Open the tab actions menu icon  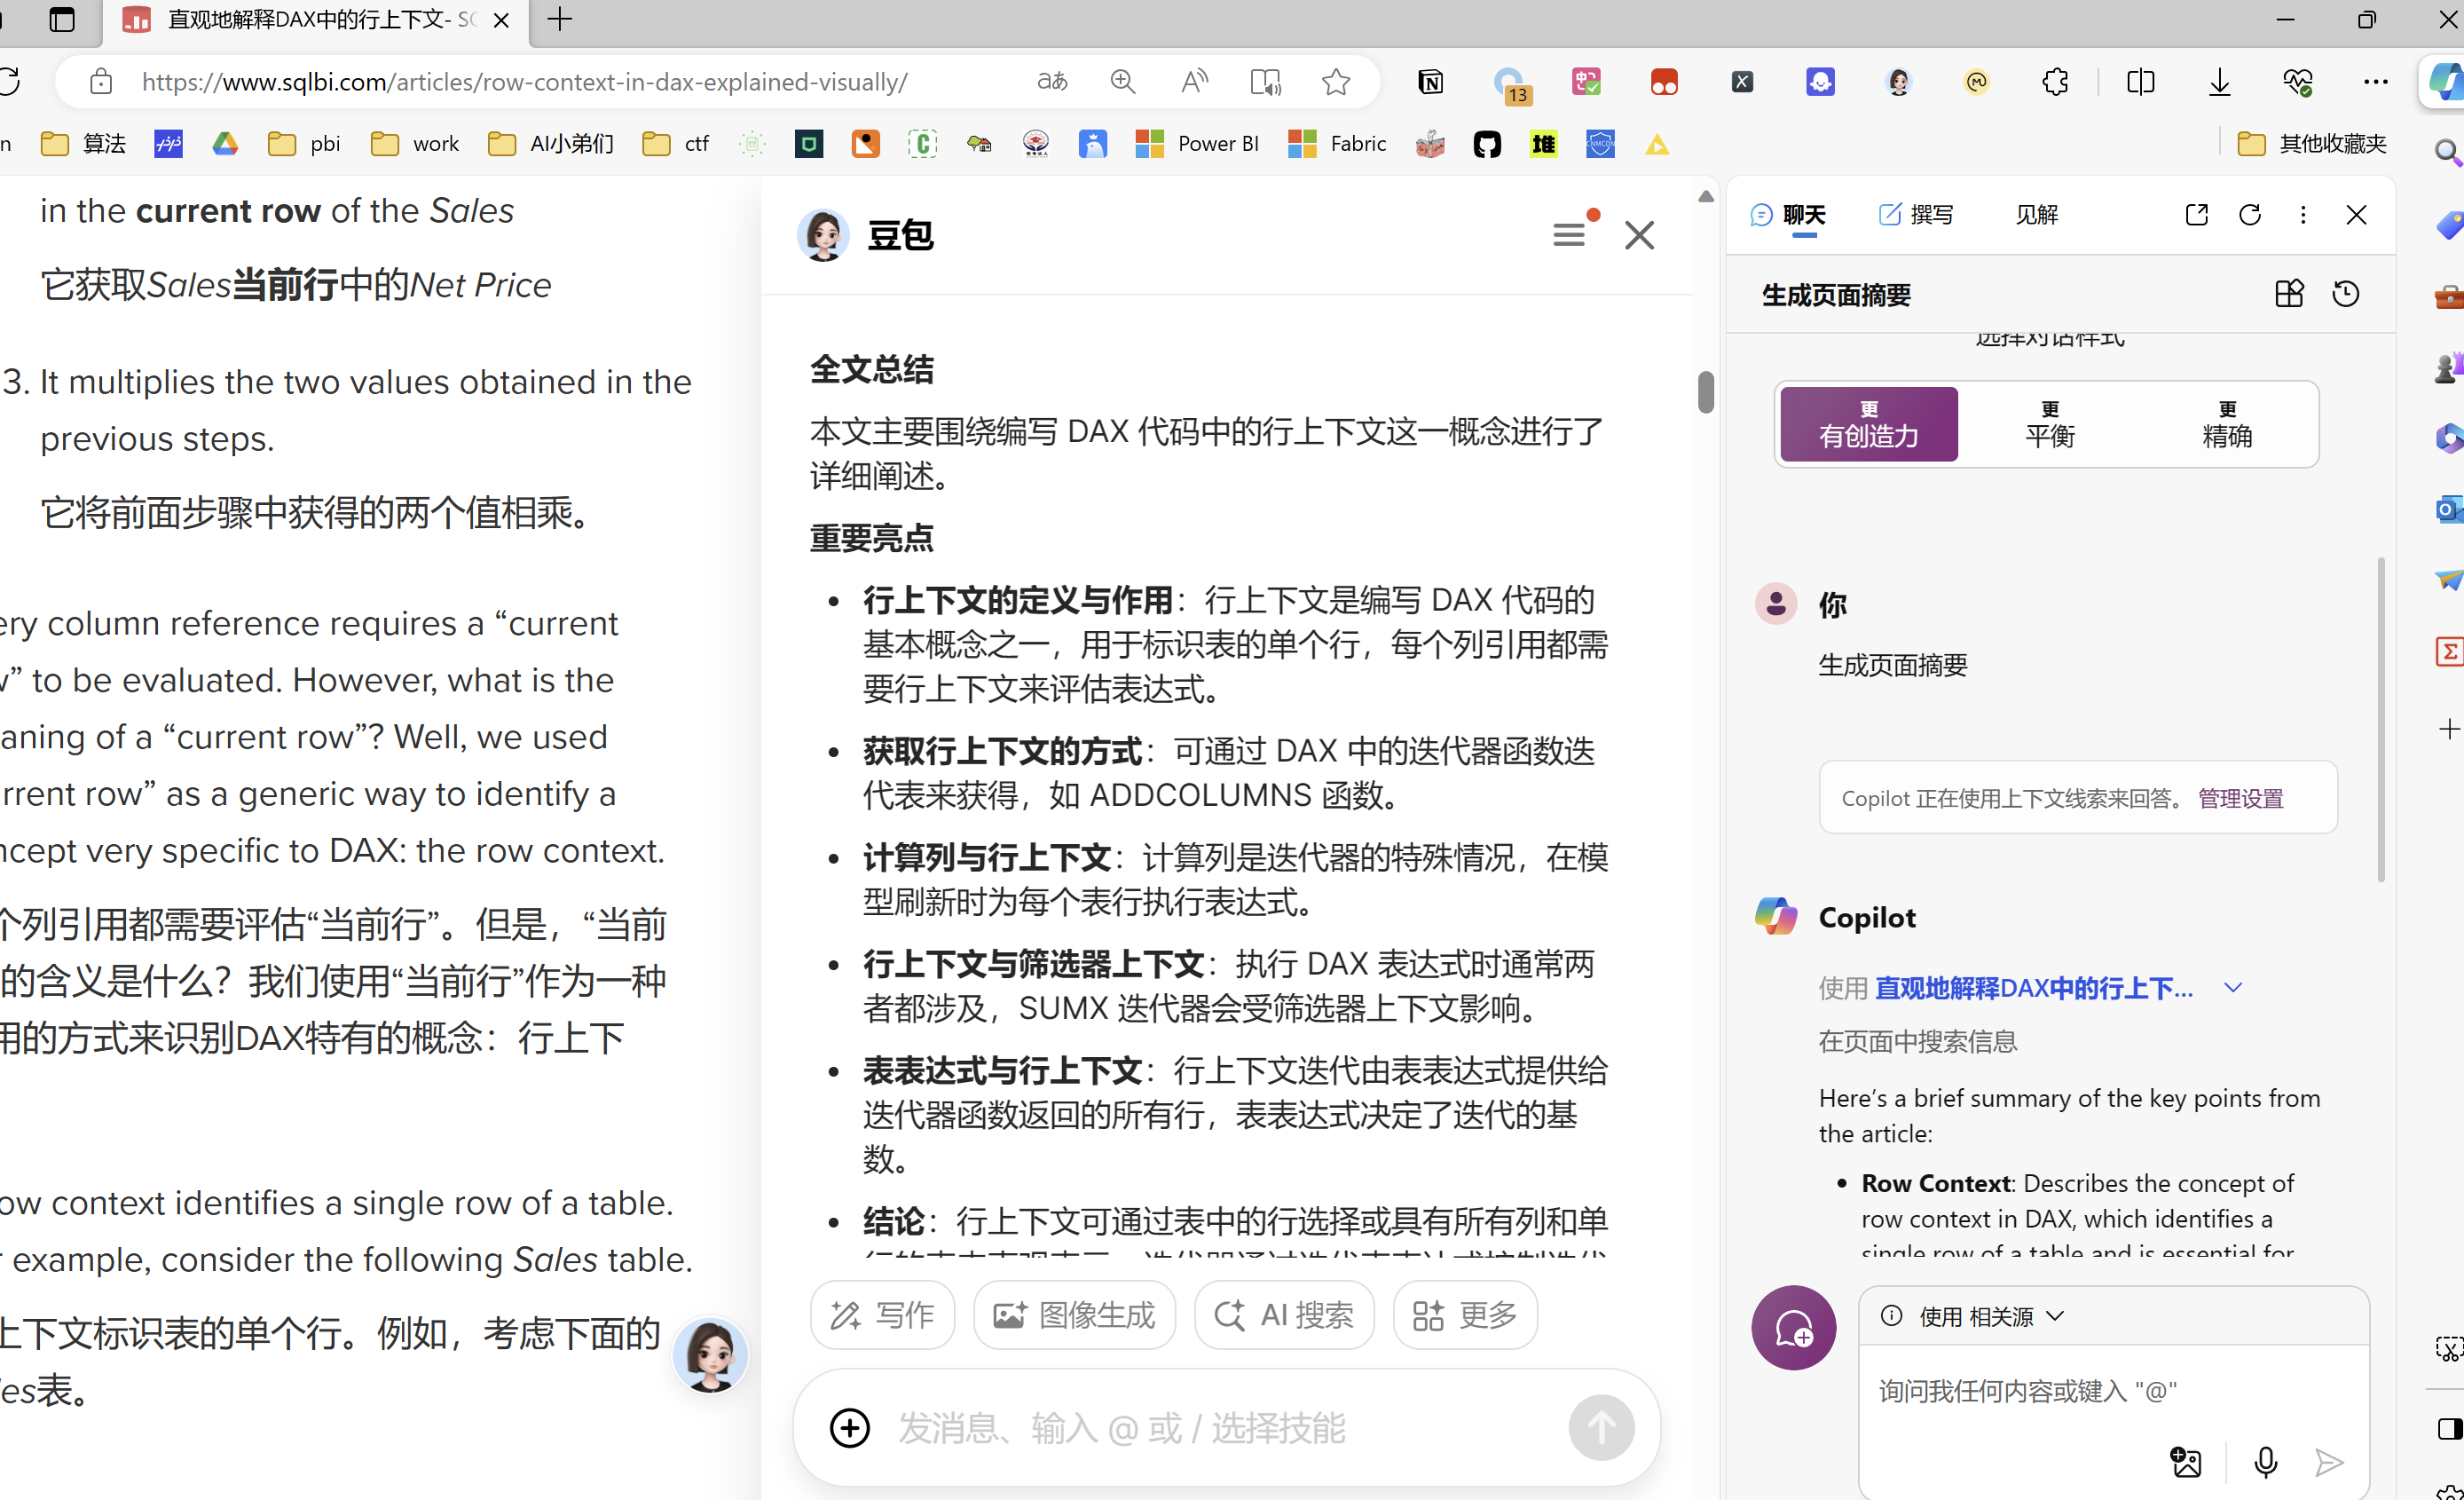pyautogui.click(x=62, y=19)
